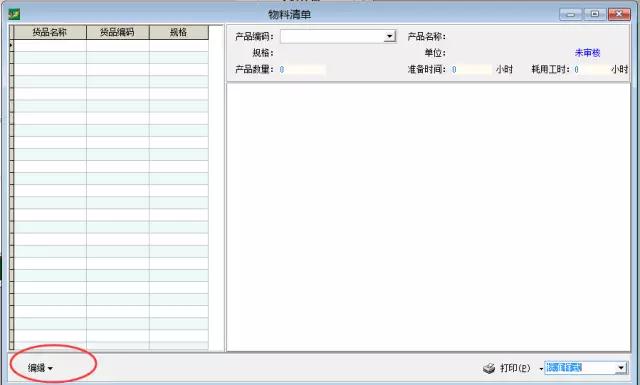Screen dimensions: 640x385
Task: Maximize the 物料清单 window
Action: (595, 14)
